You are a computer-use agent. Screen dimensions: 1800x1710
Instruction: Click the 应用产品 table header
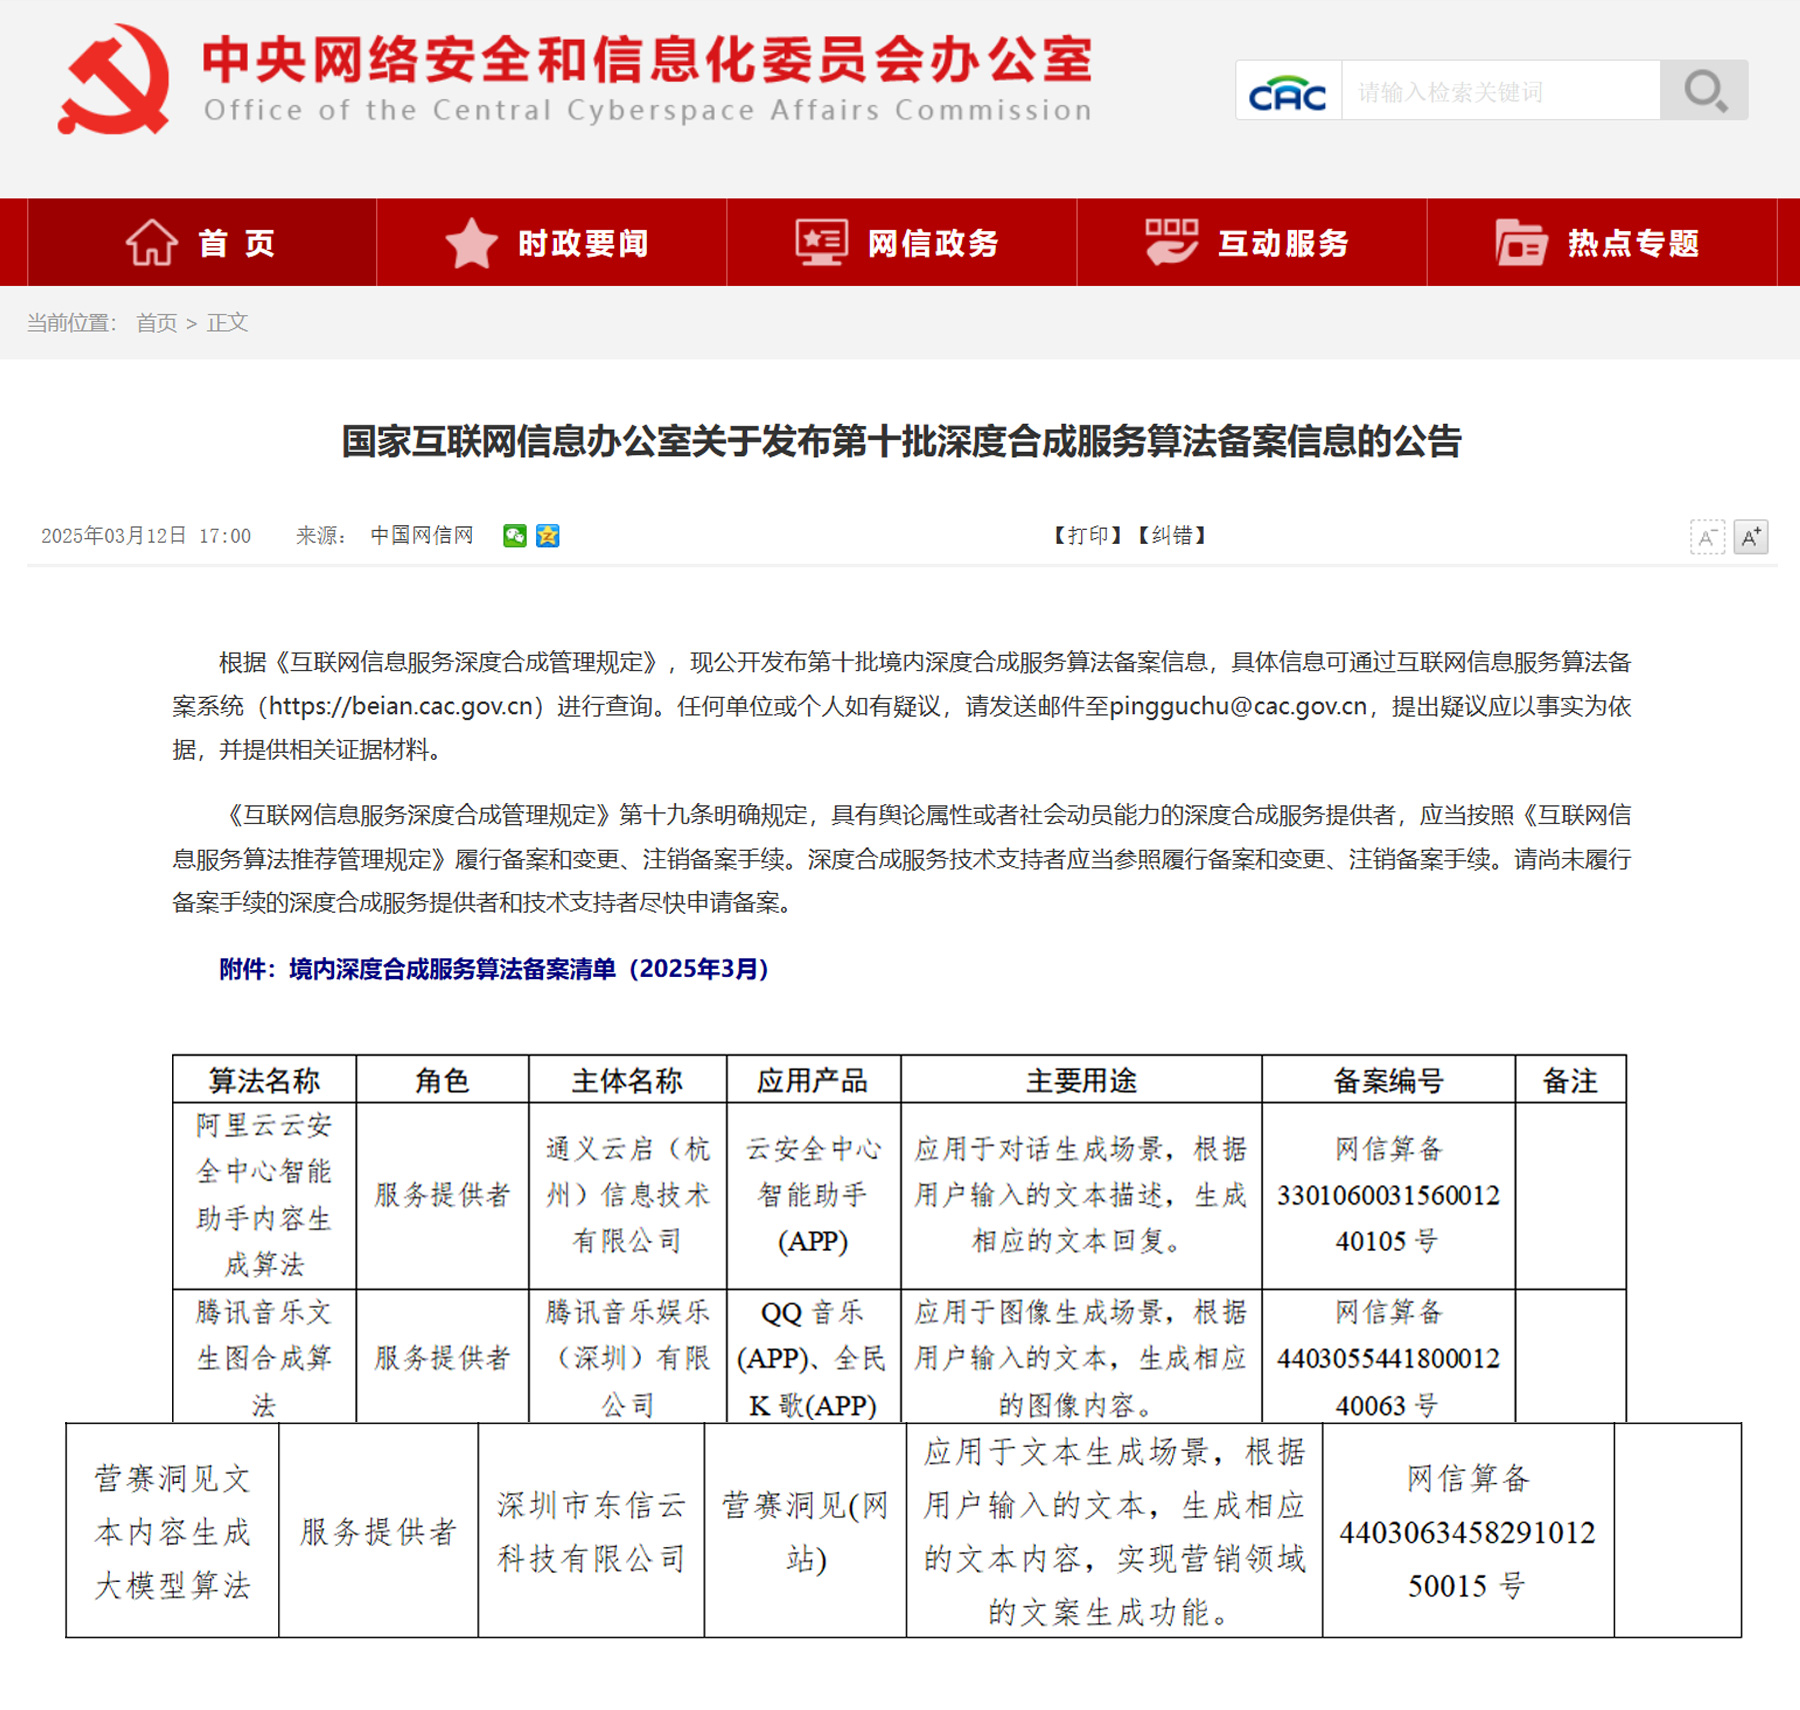tap(813, 1080)
